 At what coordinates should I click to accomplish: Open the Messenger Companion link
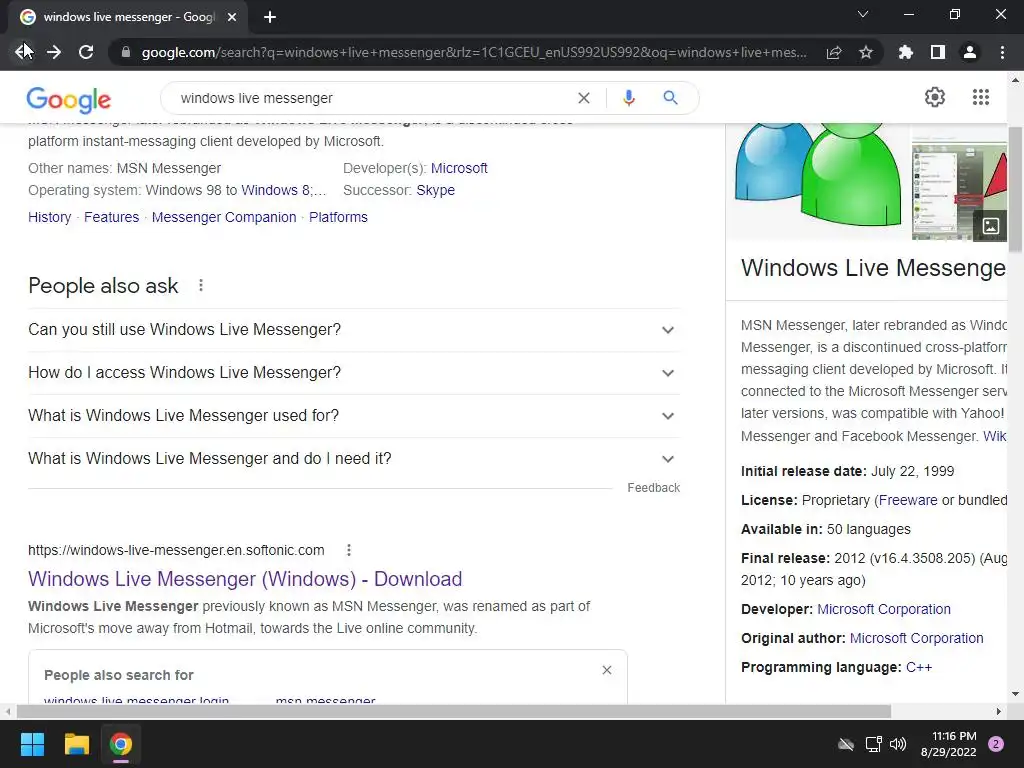[224, 217]
